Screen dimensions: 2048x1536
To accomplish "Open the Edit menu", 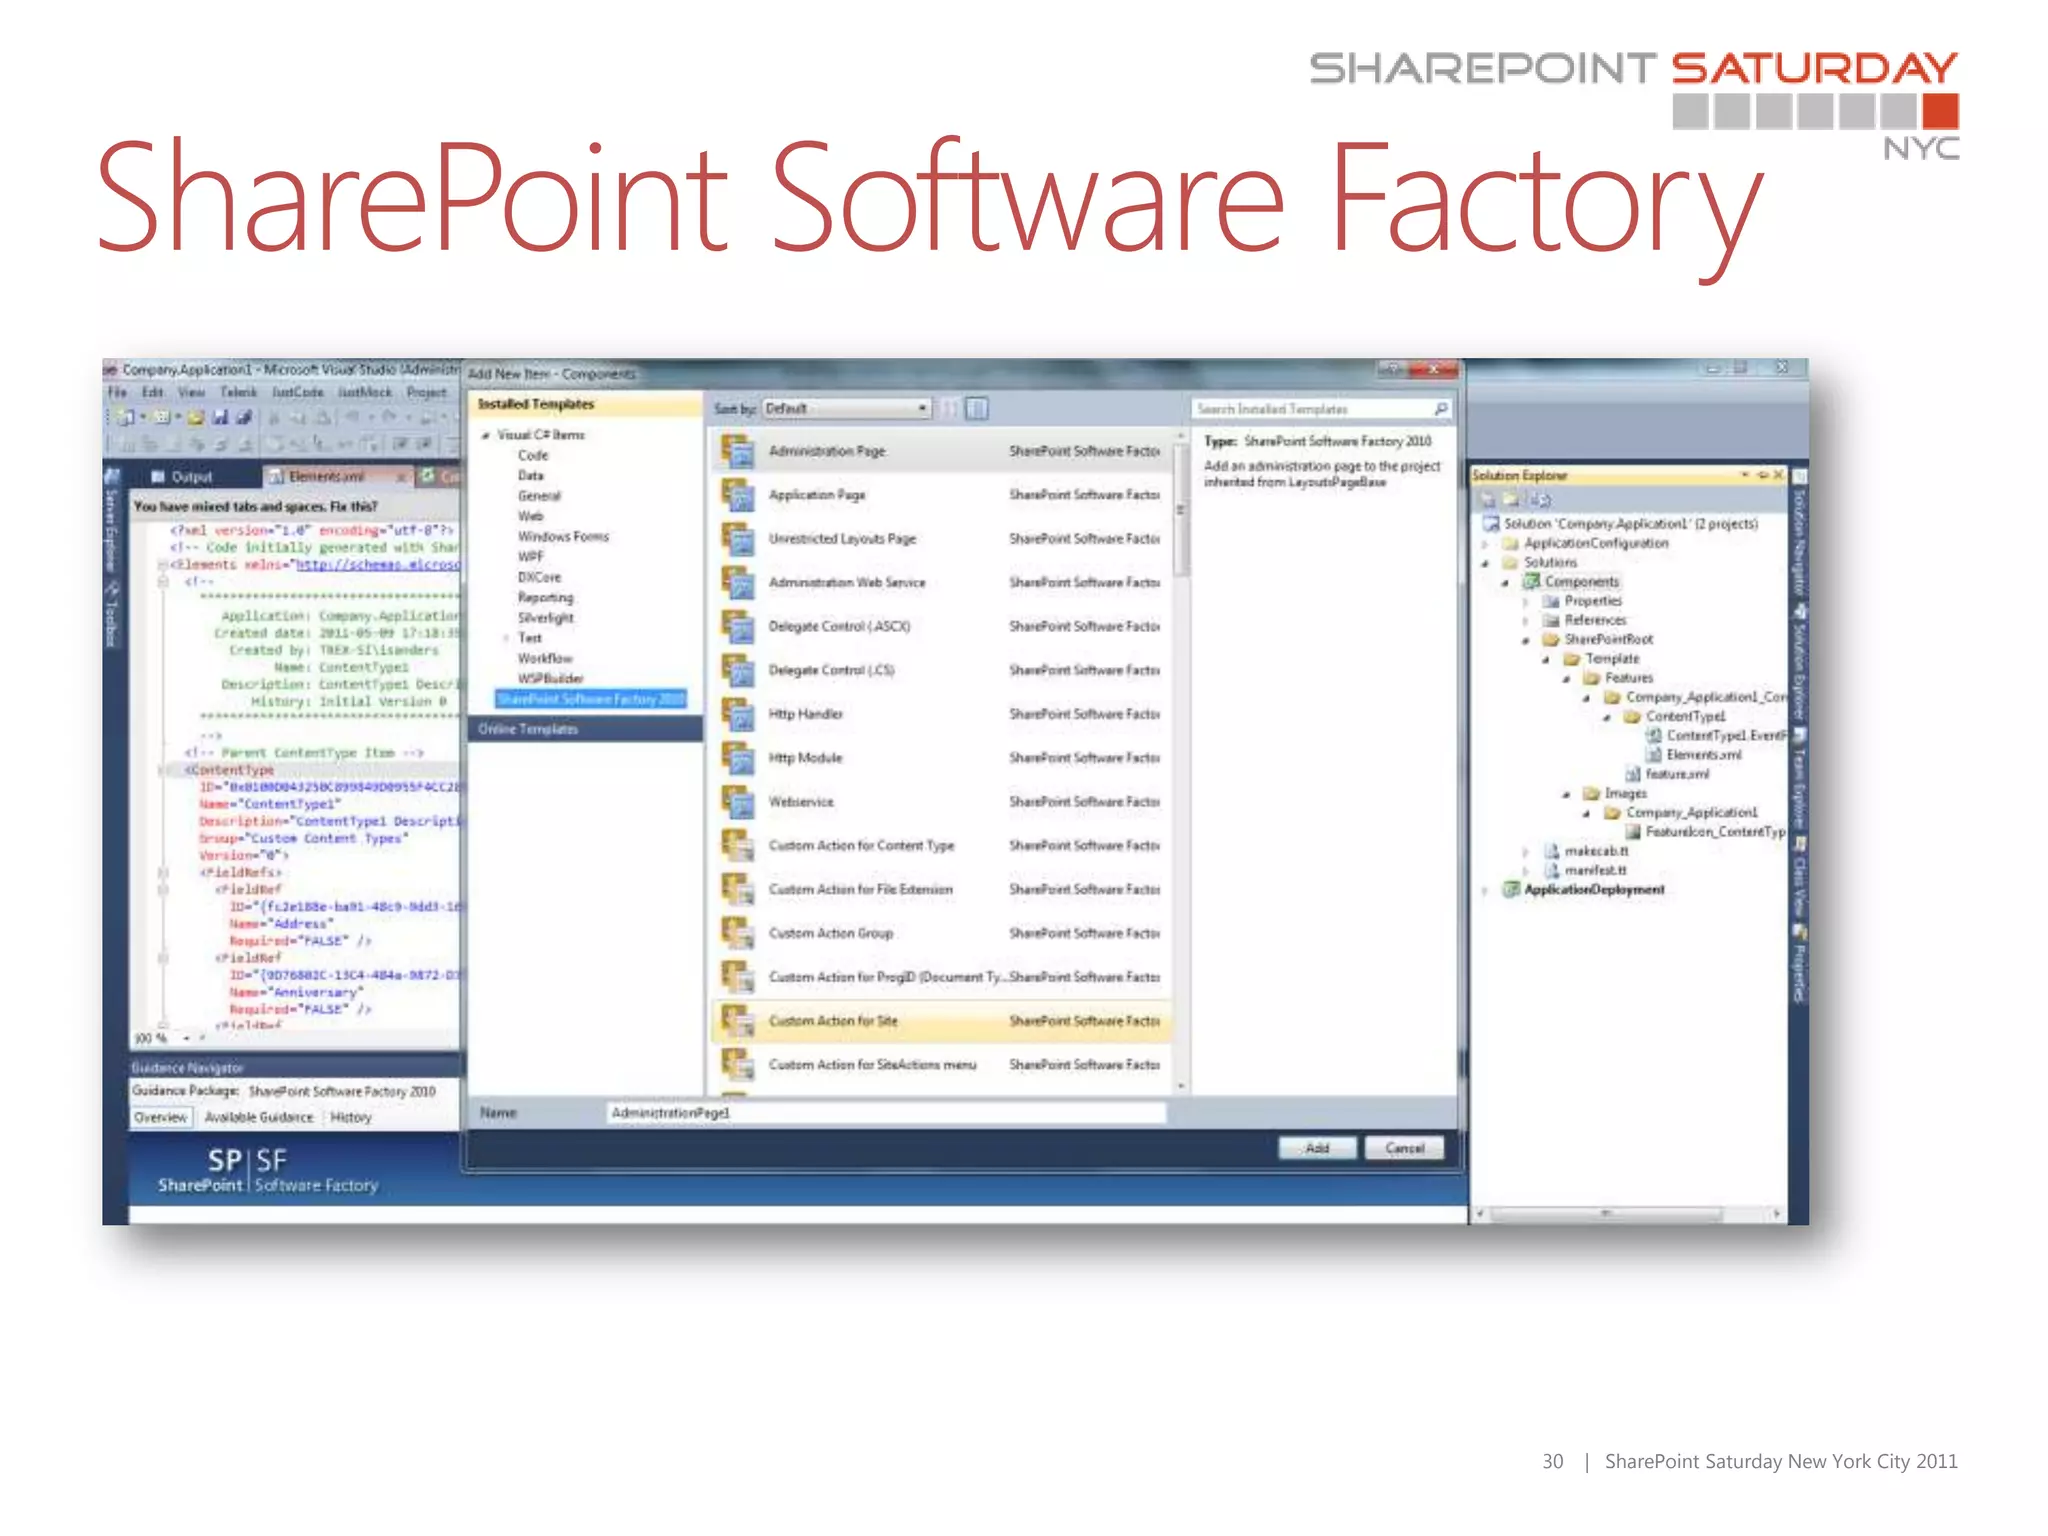I will [x=152, y=393].
